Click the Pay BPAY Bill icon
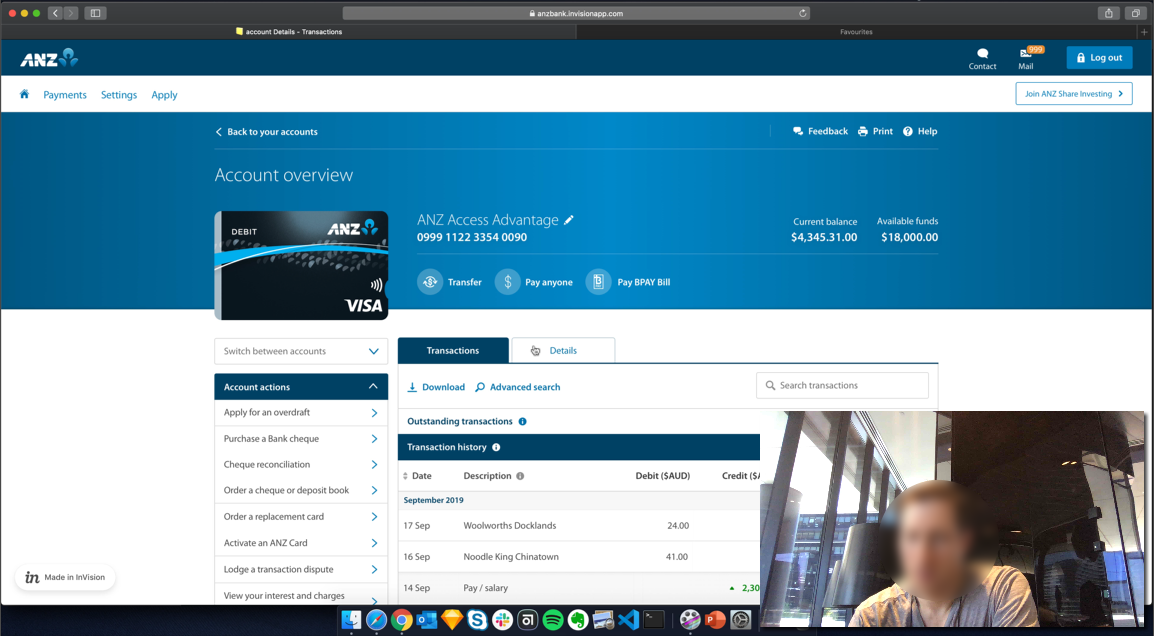This screenshot has width=1154, height=636. [598, 282]
